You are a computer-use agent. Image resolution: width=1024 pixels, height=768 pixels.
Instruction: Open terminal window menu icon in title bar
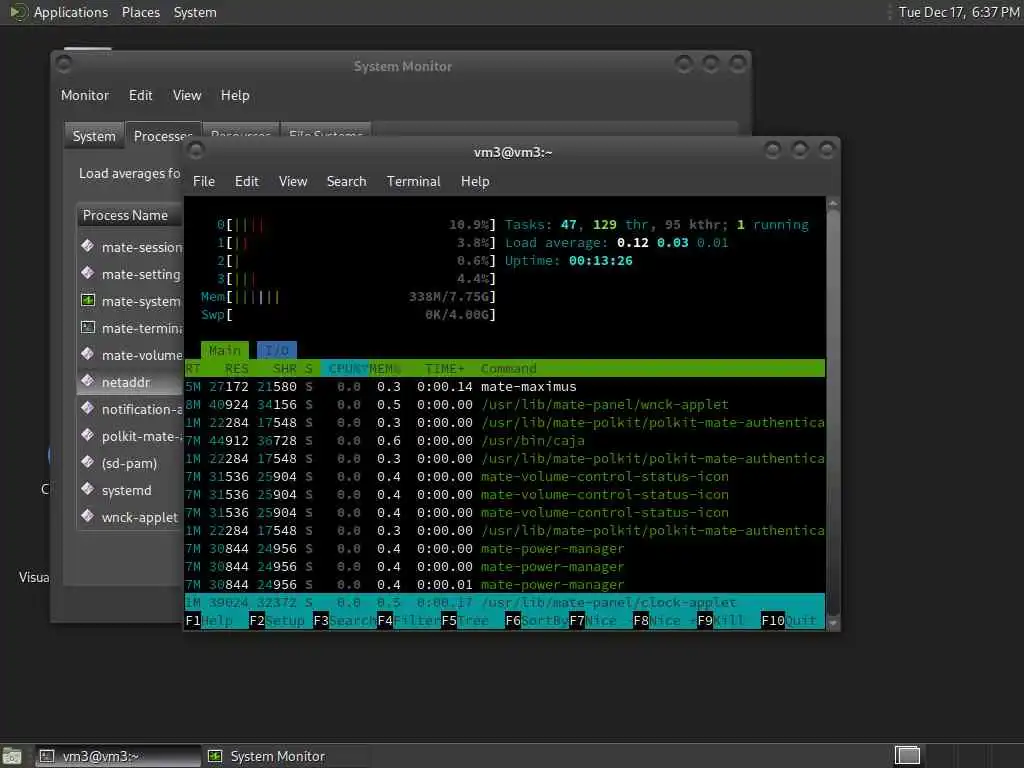pyautogui.click(x=195, y=151)
